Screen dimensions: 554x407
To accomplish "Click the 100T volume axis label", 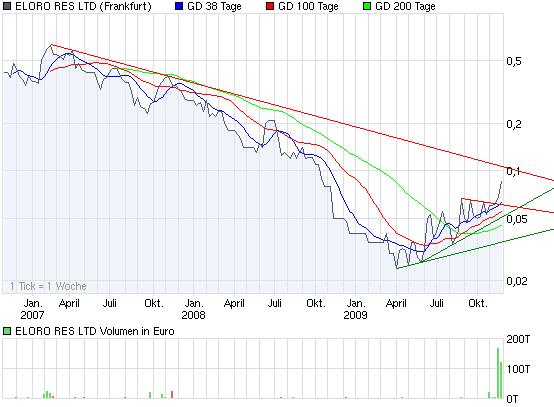I will [518, 370].
